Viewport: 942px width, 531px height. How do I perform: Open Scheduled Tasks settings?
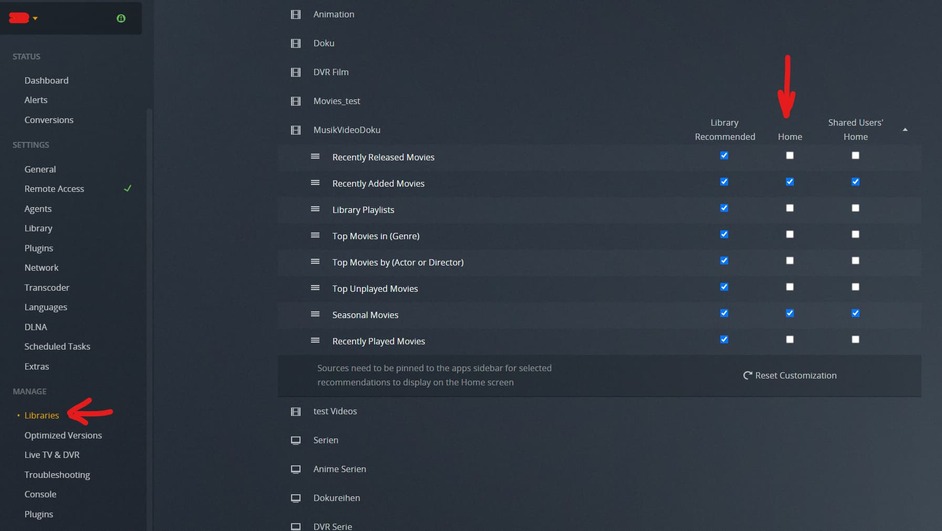click(x=57, y=347)
